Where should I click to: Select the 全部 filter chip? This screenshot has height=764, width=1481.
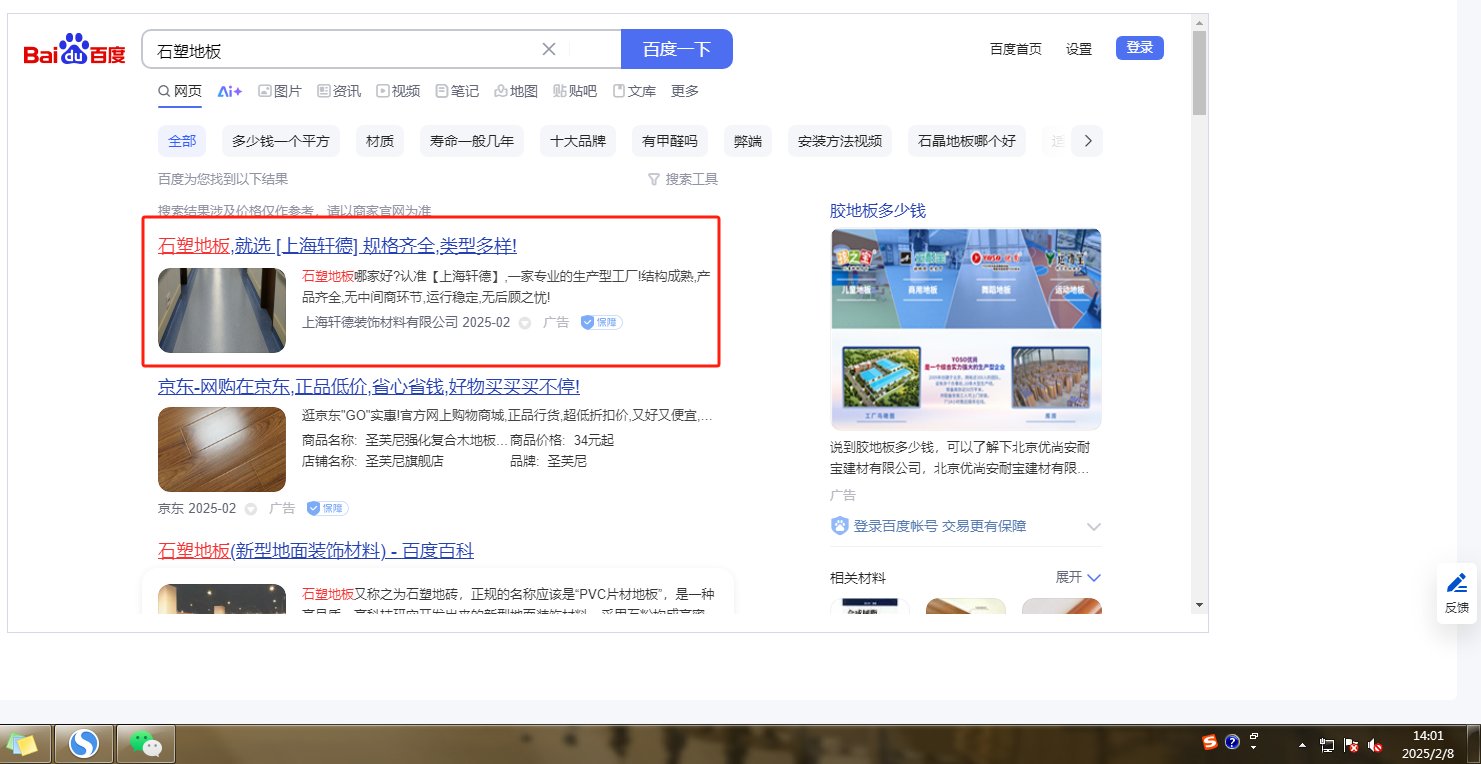182,141
